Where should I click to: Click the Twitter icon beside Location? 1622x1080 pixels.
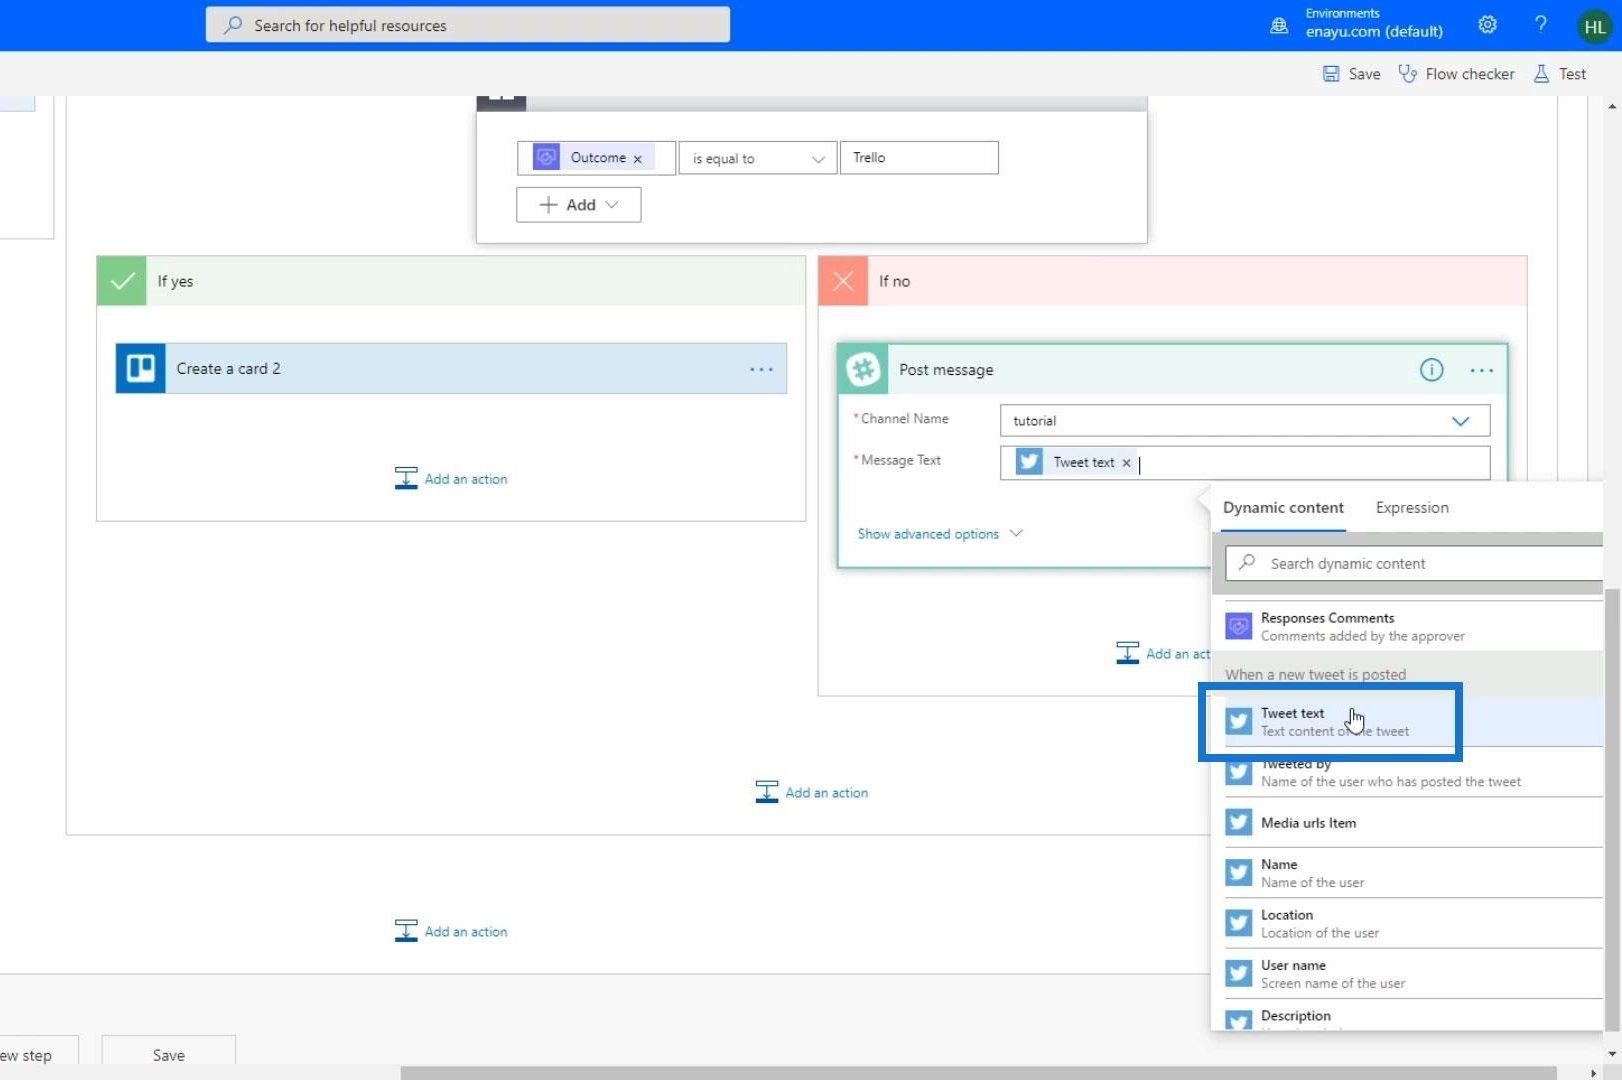pos(1238,923)
